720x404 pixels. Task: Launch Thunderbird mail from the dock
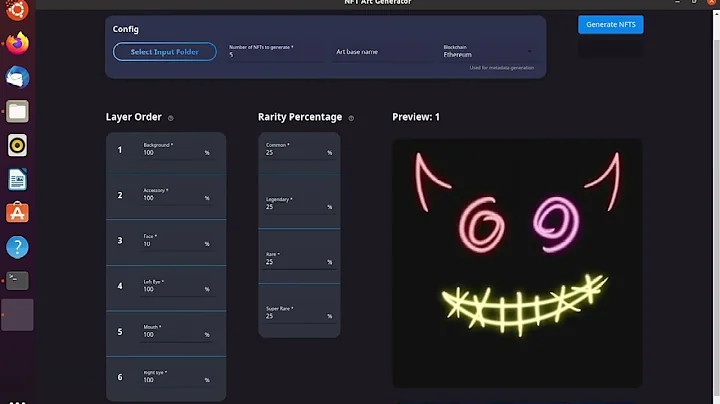[17, 77]
